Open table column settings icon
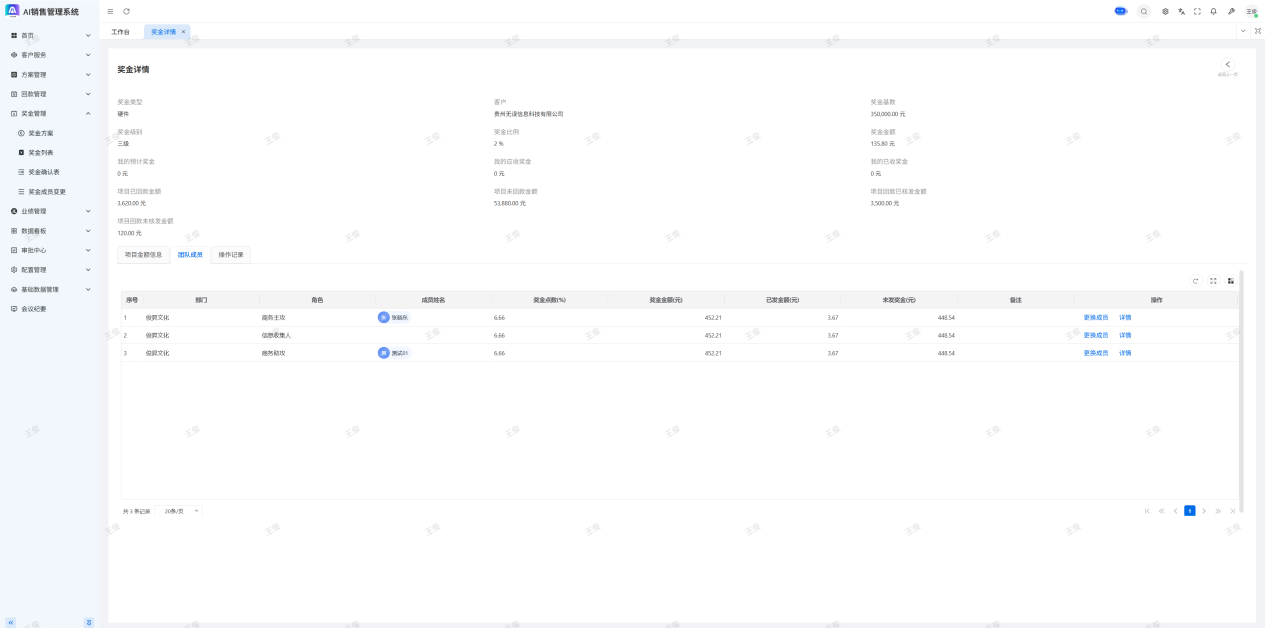Screen dimensions: 1265x628 [x=1231, y=281]
